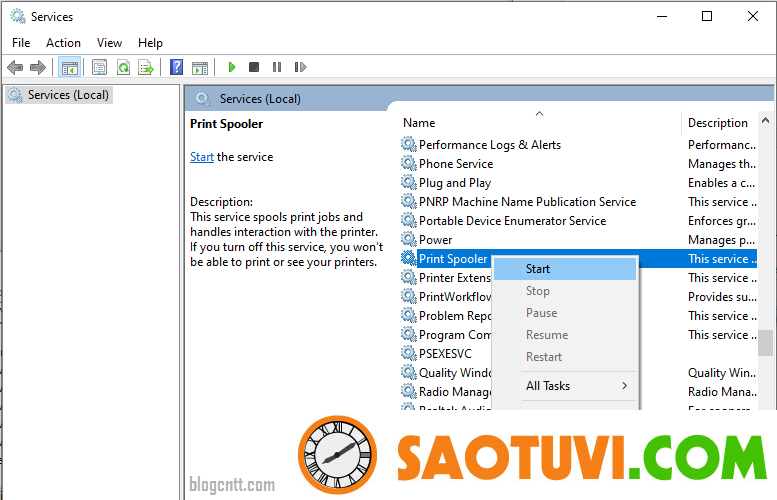The height and width of the screenshot is (500, 777).
Task: Click the vertical scrollbar thumb of the services list
Action: pyautogui.click(x=765, y=342)
